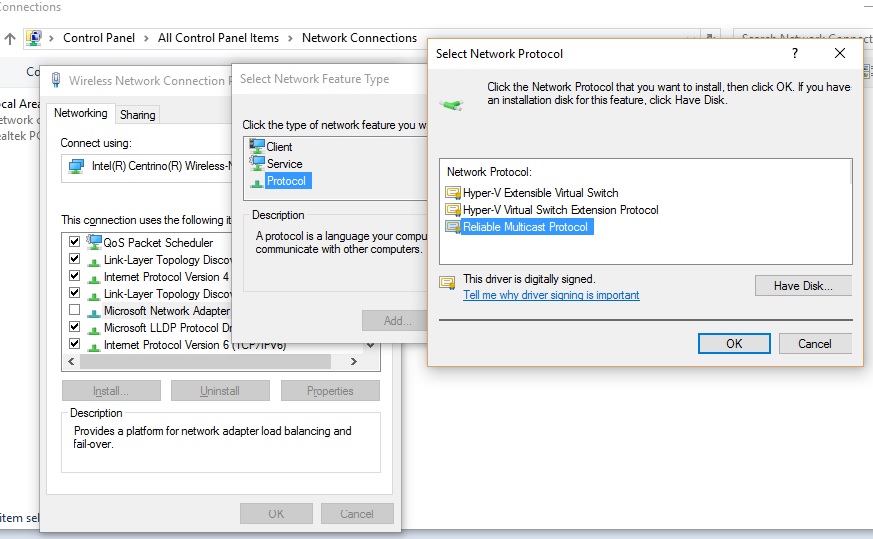Expand breadcrumb chevron before Control Panel
This screenshot has width=873, height=539.
click(x=51, y=38)
